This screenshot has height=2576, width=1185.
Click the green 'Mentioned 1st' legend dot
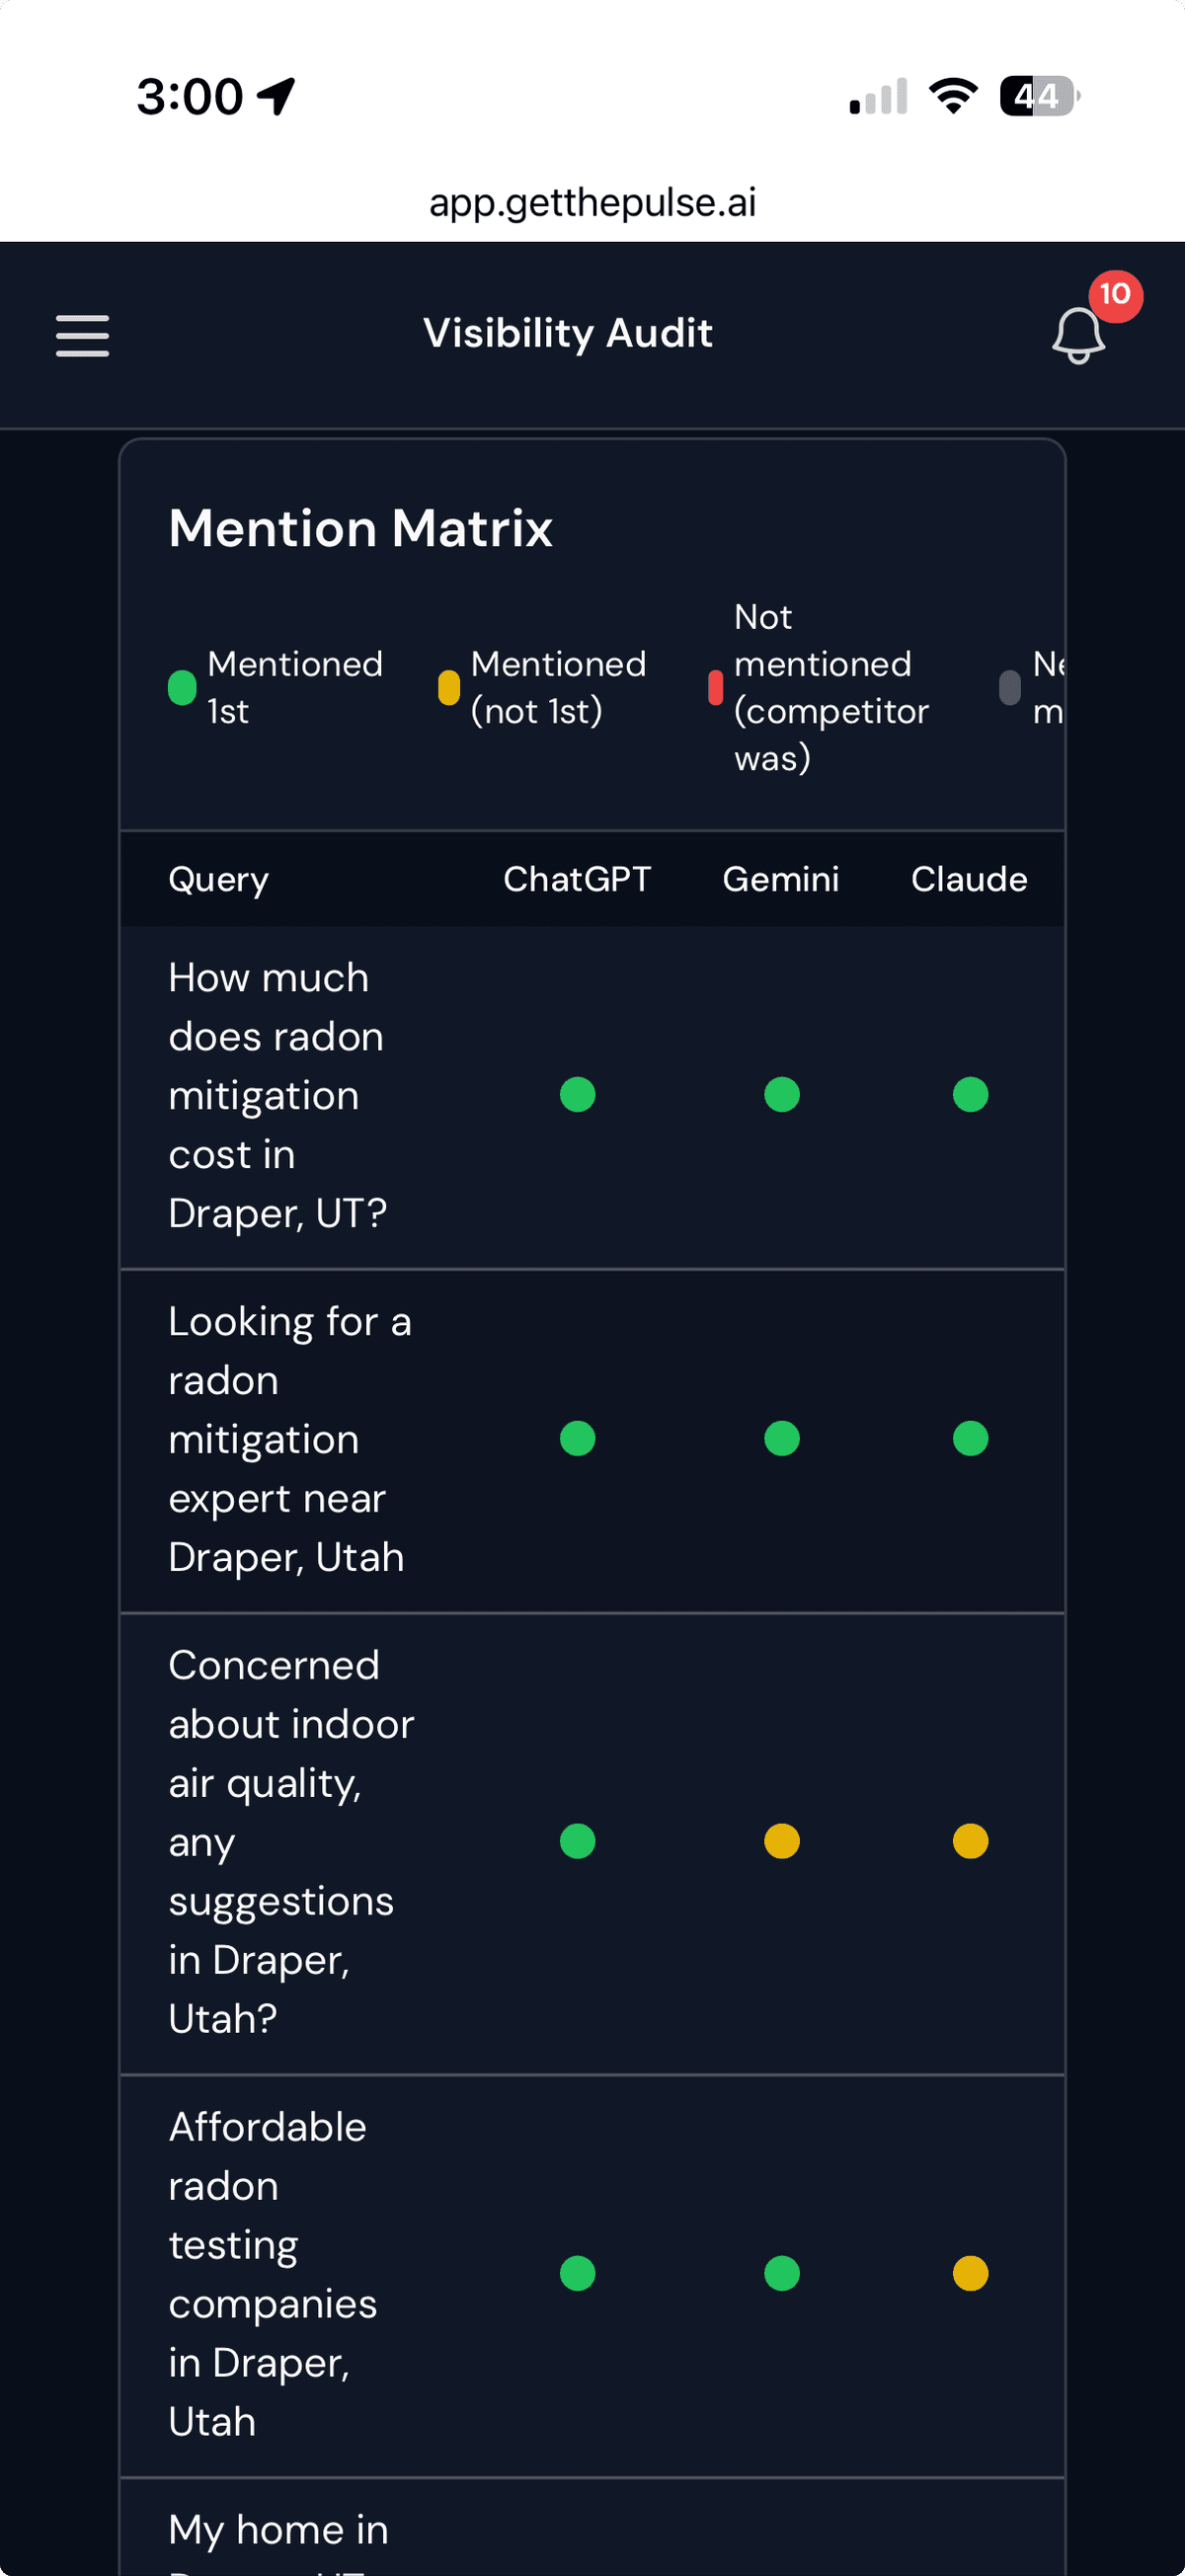coord(182,687)
